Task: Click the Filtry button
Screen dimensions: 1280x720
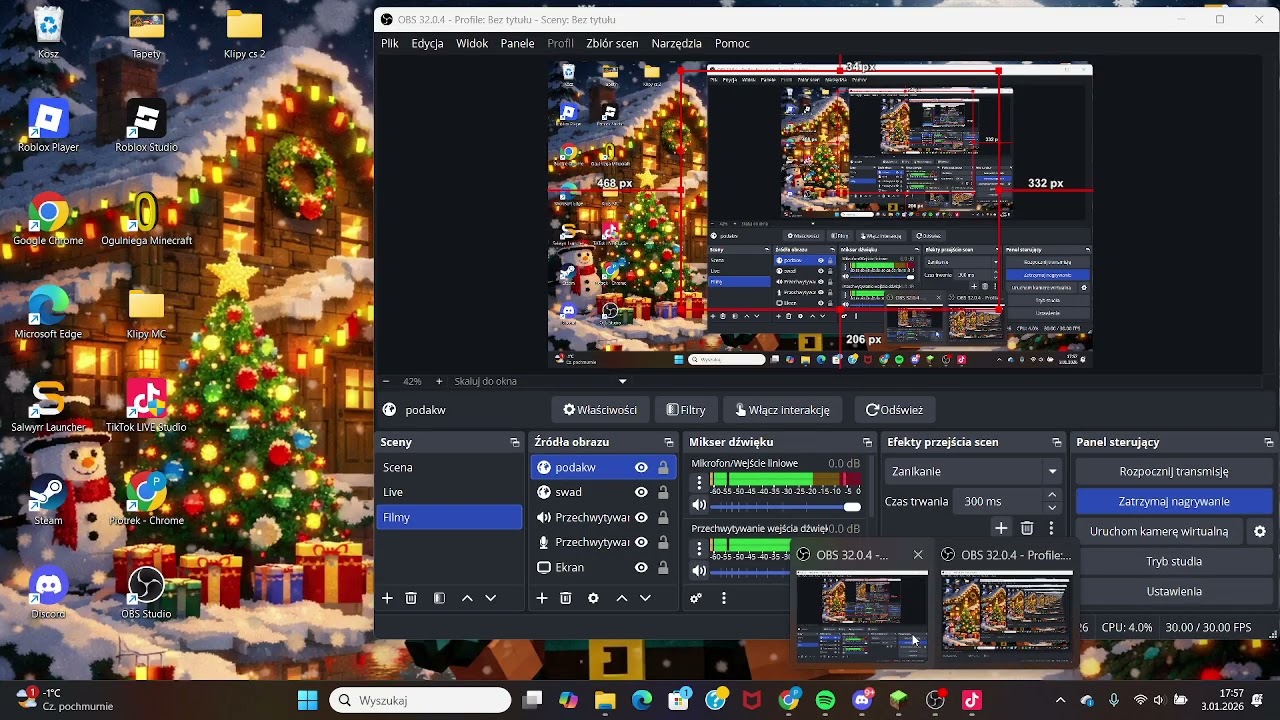Action: pos(686,410)
